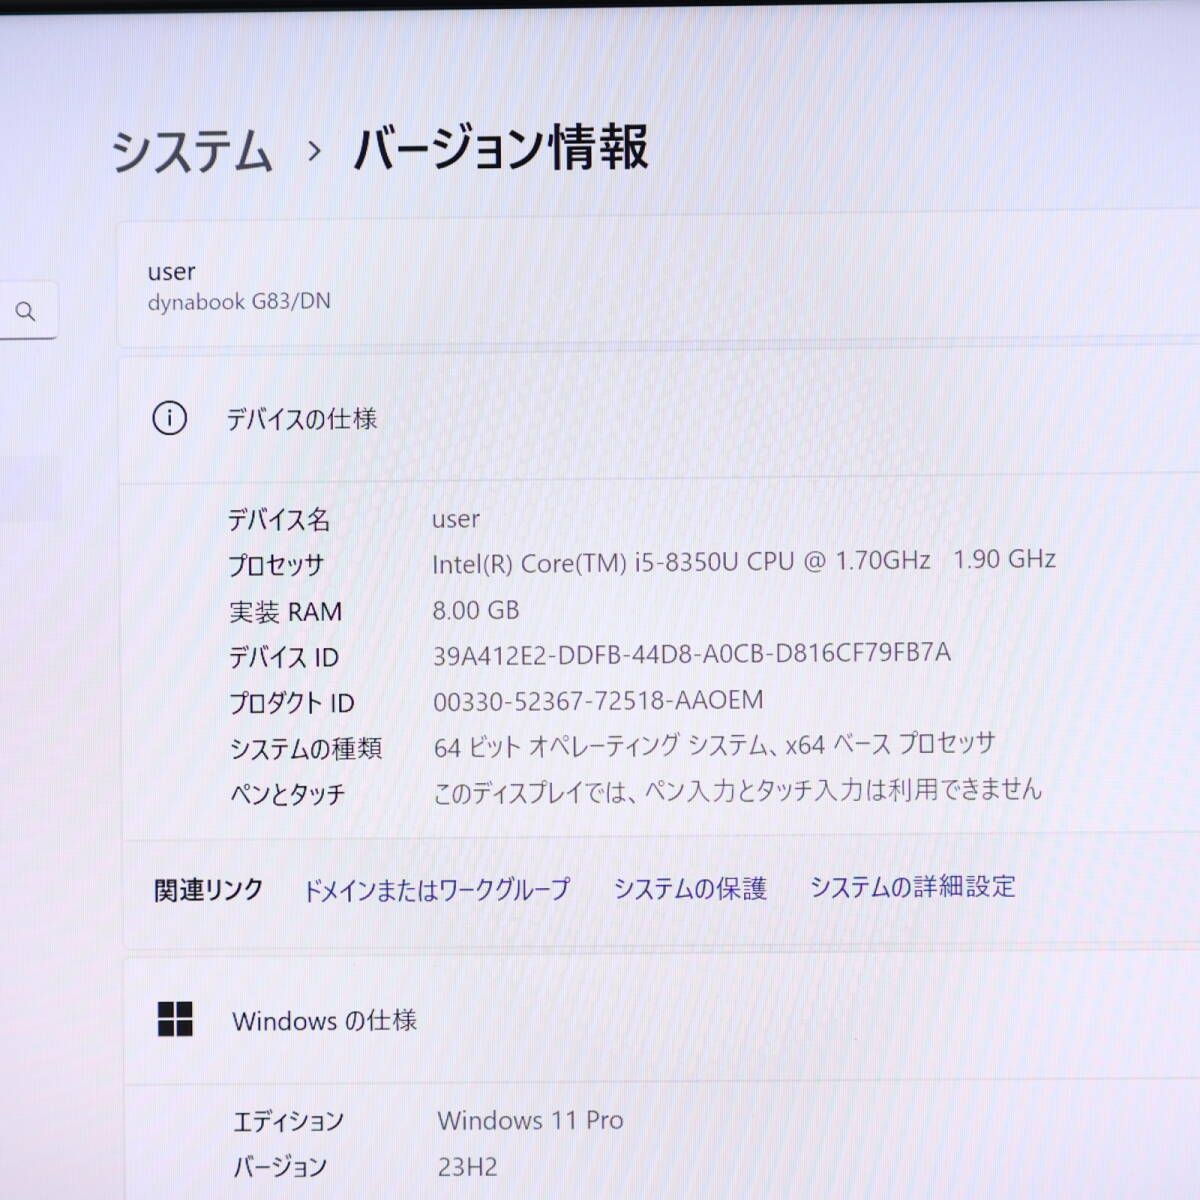
Task: Open ドメインまたはワークグループ link
Action: click(436, 889)
